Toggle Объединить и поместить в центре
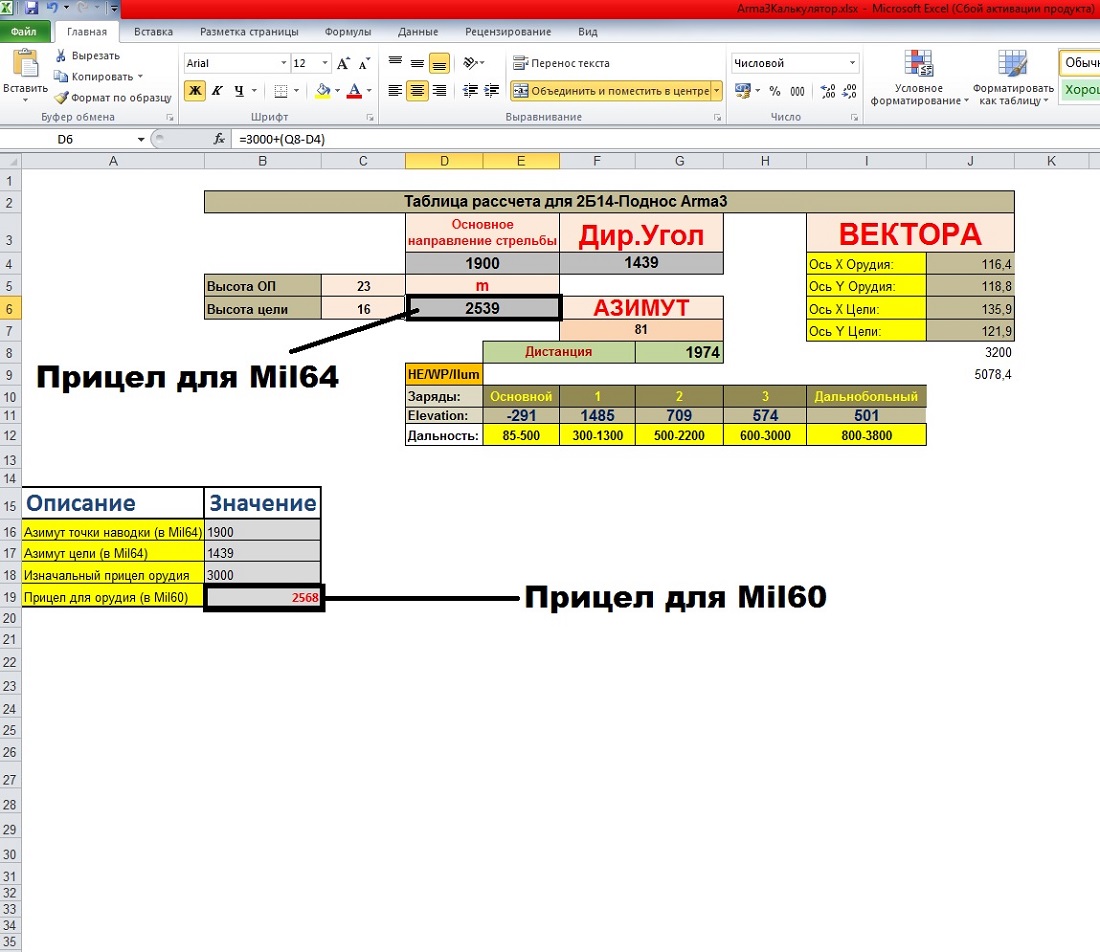The width and height of the screenshot is (1100, 952). [610, 90]
